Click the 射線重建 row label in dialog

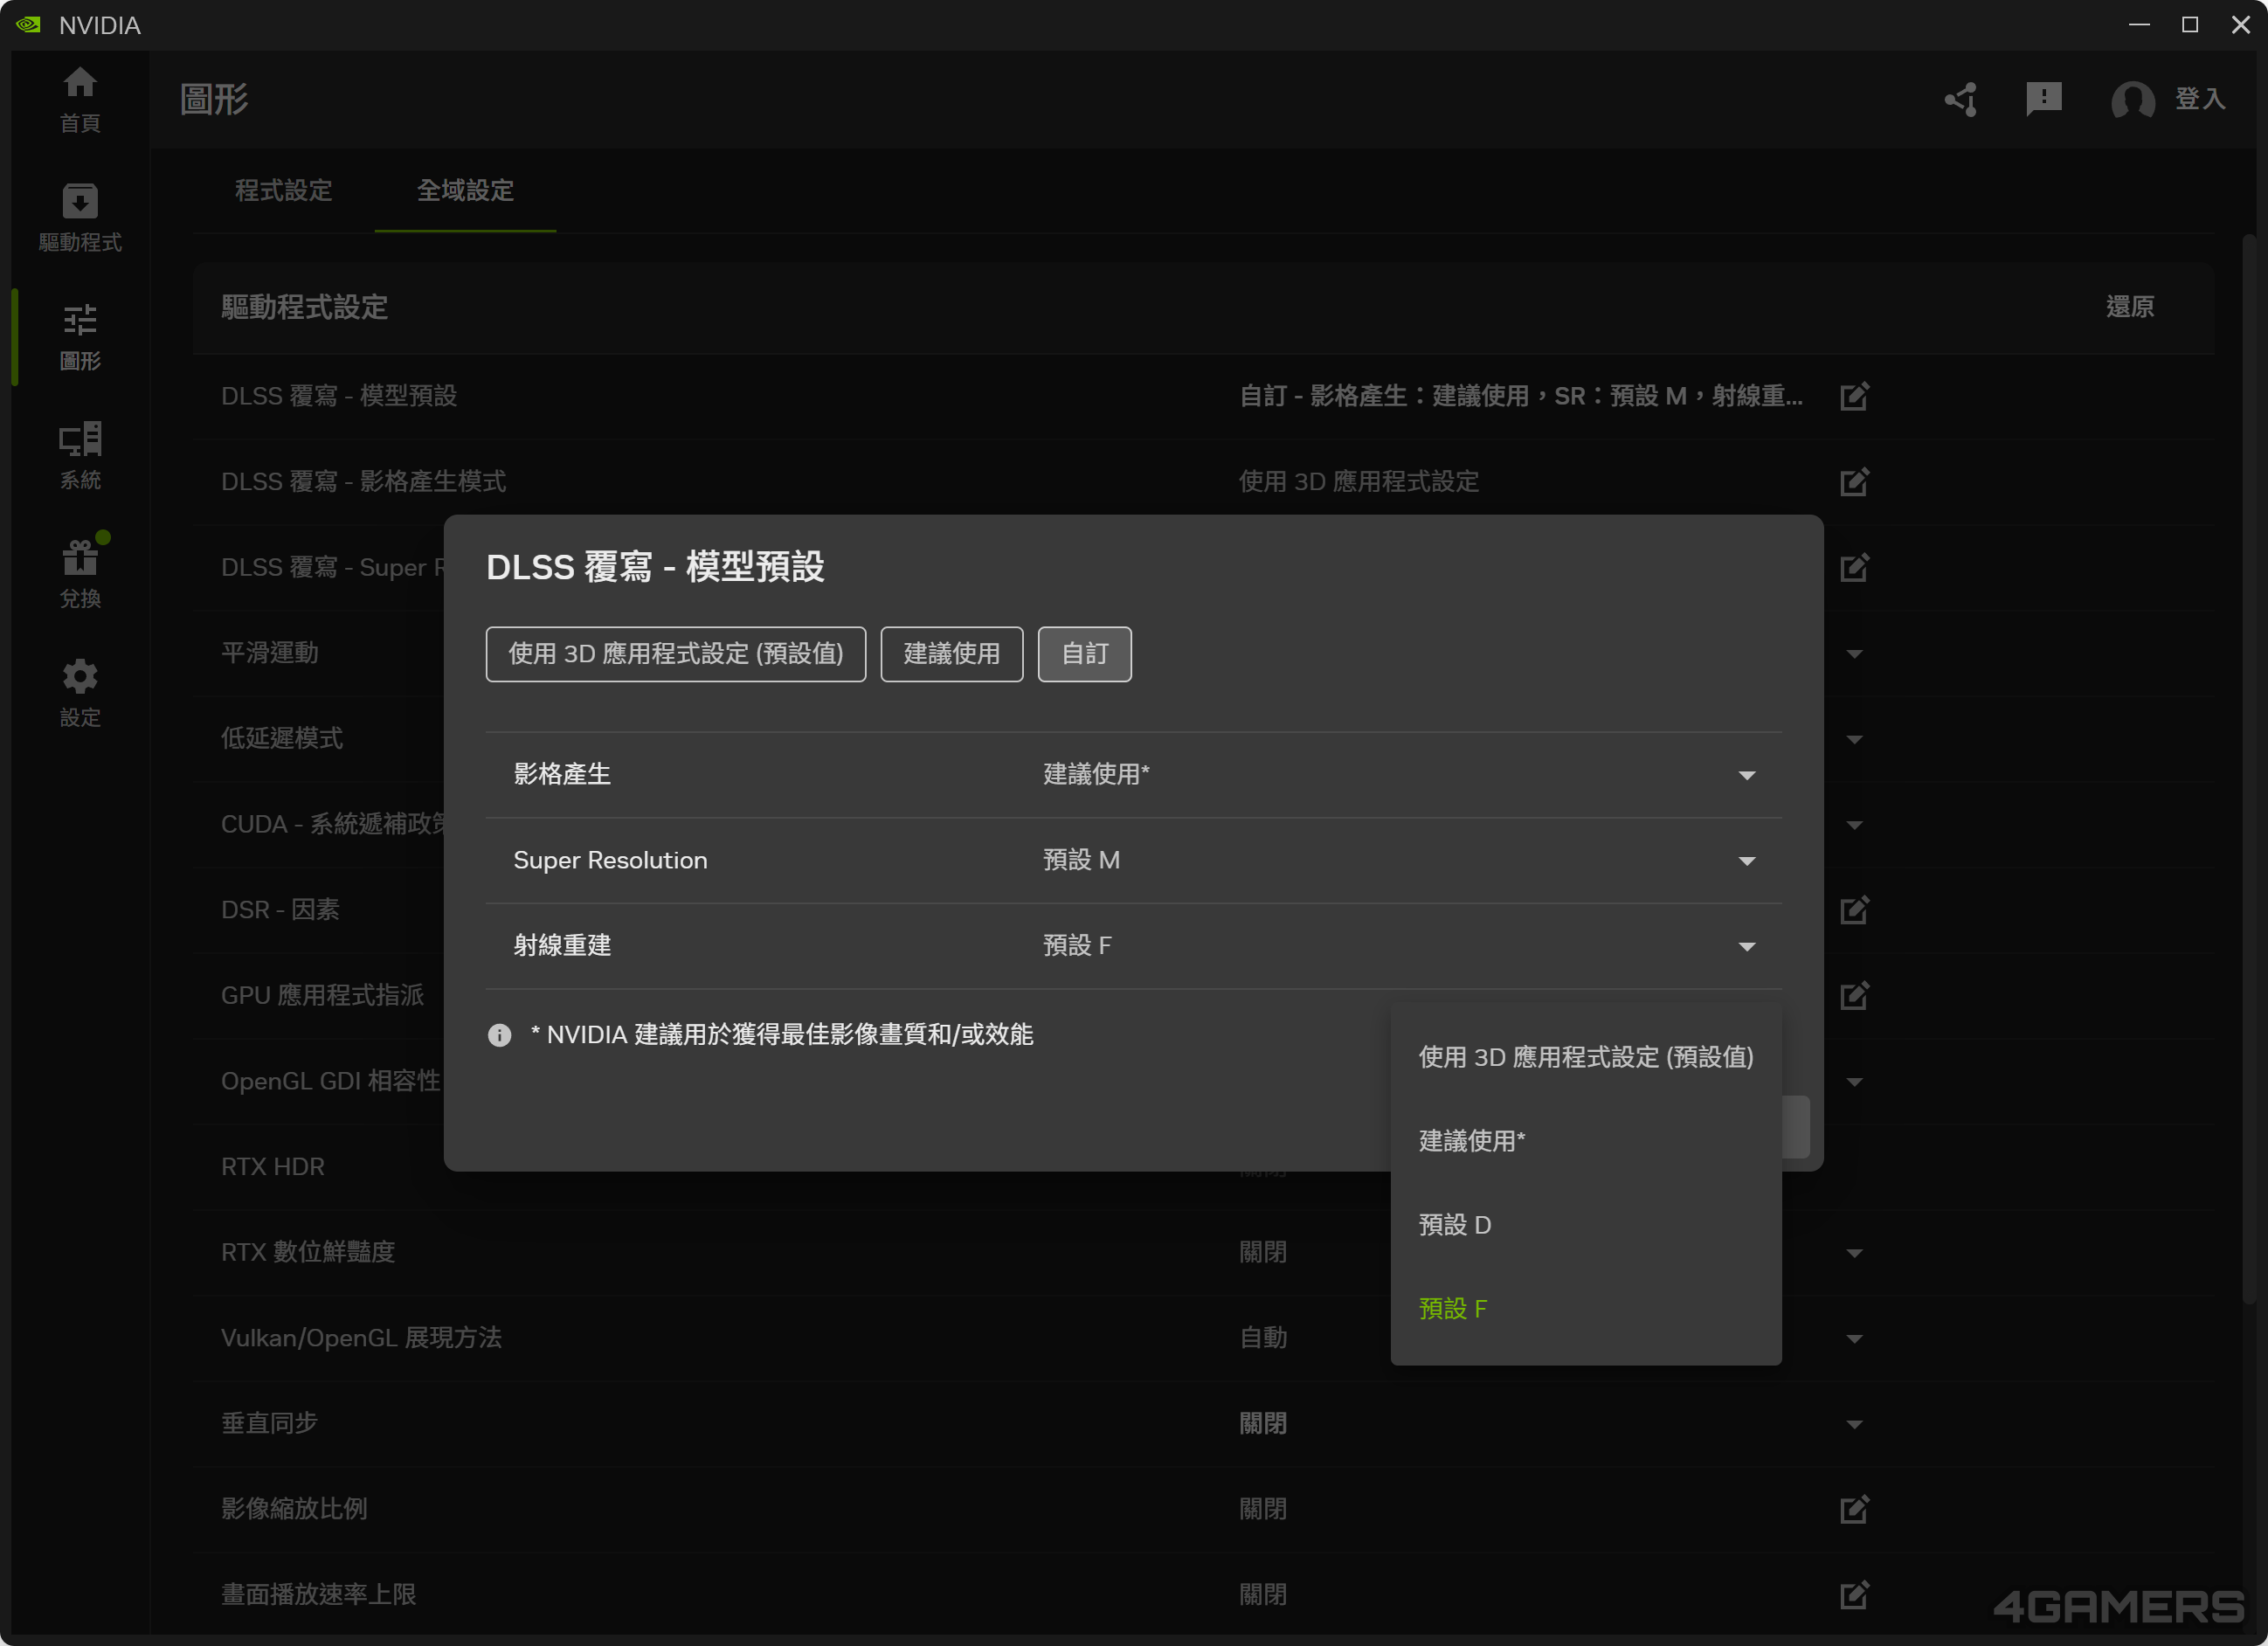pos(561,946)
